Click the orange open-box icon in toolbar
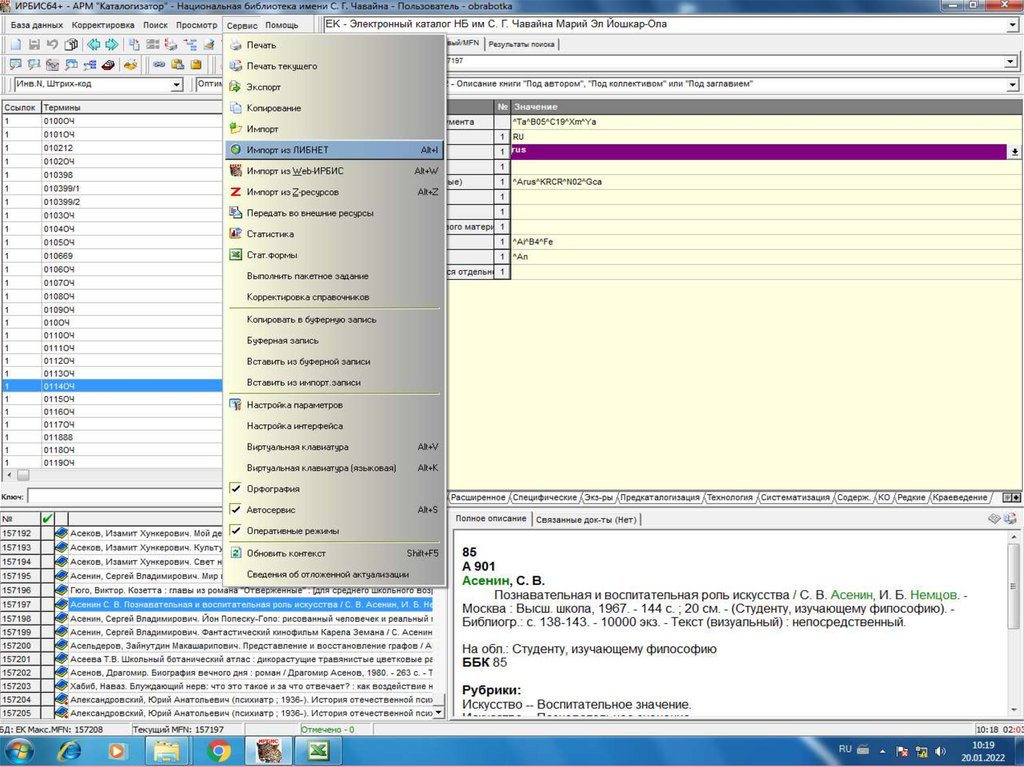The width and height of the screenshot is (1024, 767). 131,64
